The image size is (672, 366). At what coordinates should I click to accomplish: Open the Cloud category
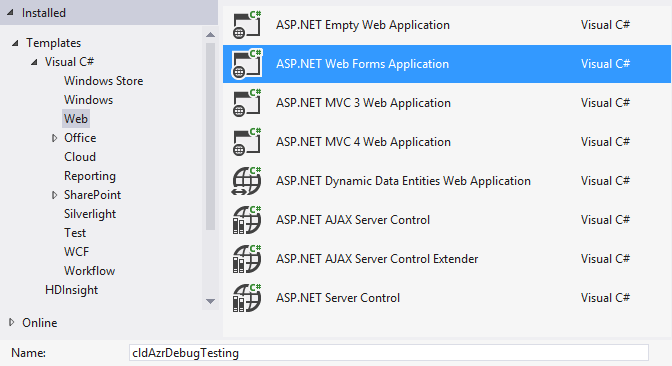[x=80, y=157]
